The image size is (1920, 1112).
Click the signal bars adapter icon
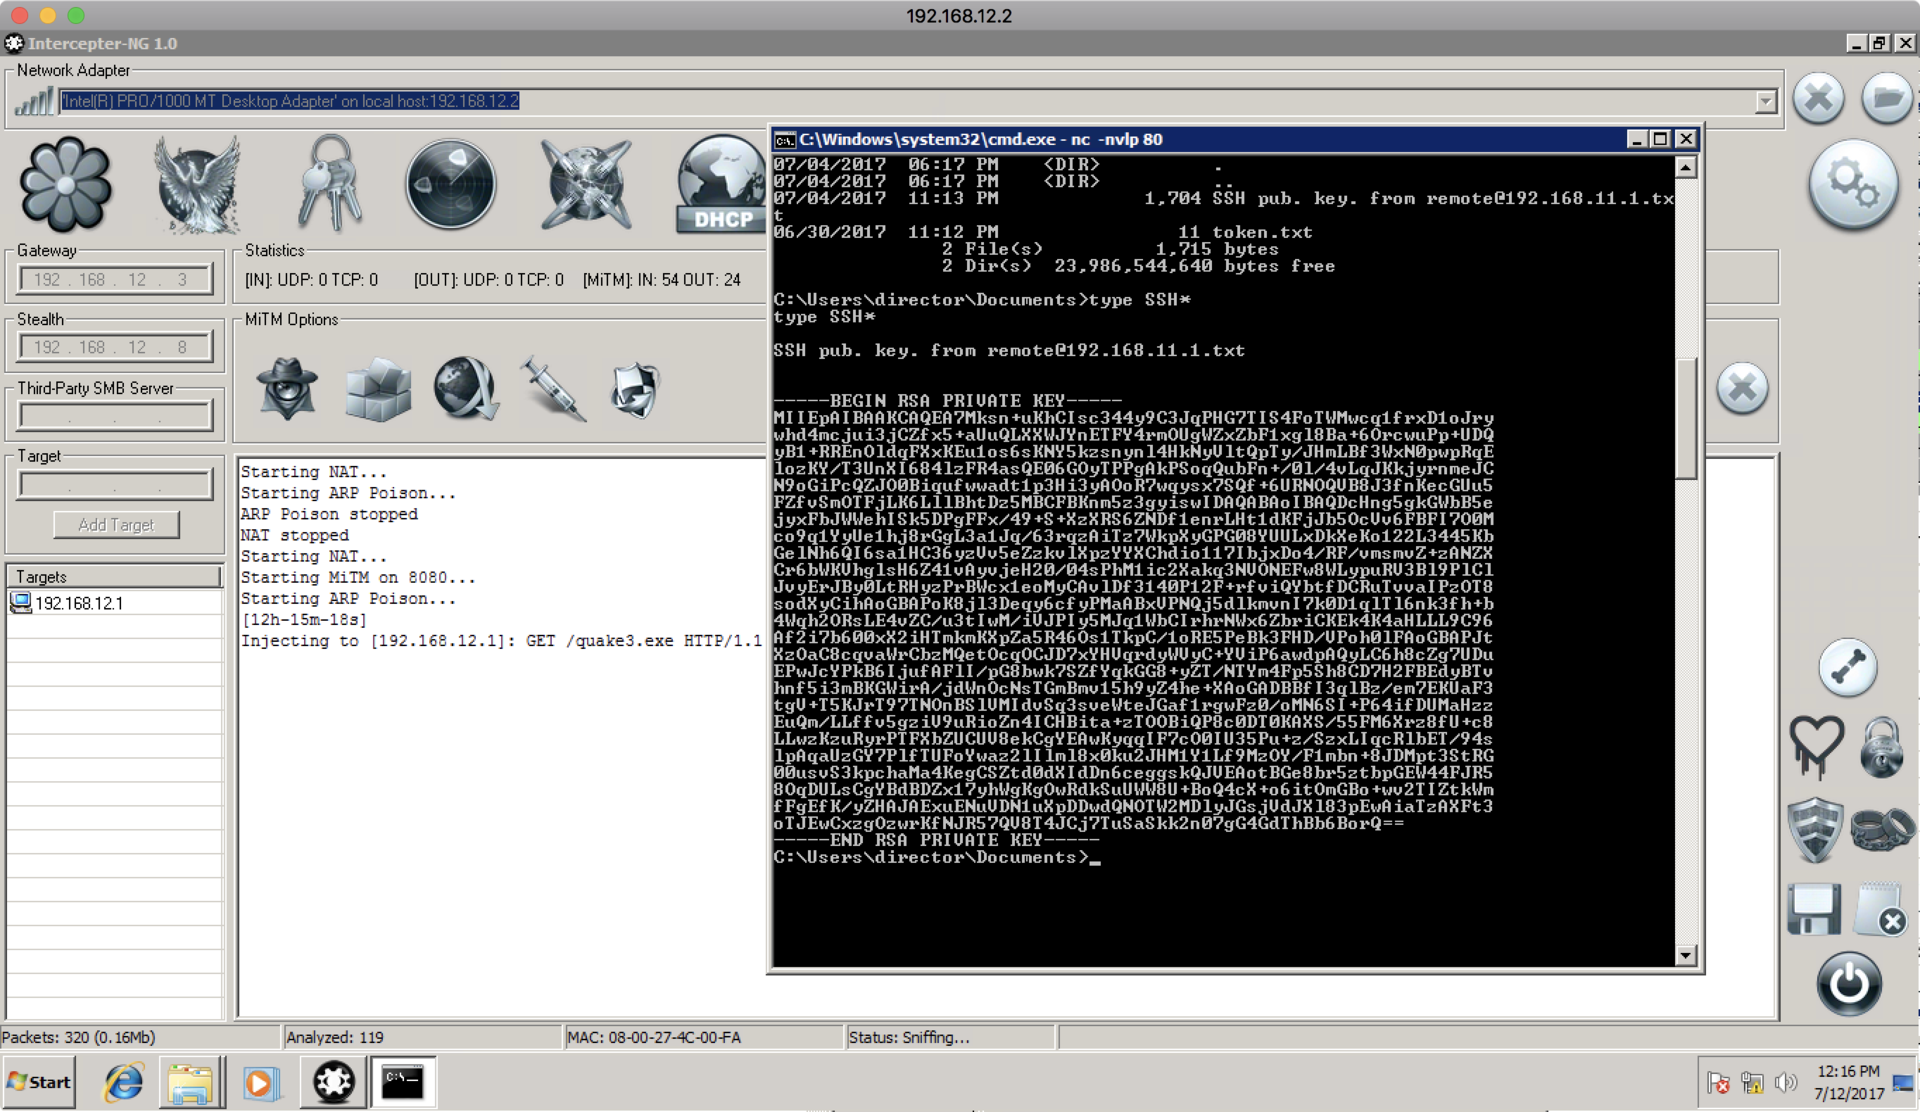pos(35,100)
